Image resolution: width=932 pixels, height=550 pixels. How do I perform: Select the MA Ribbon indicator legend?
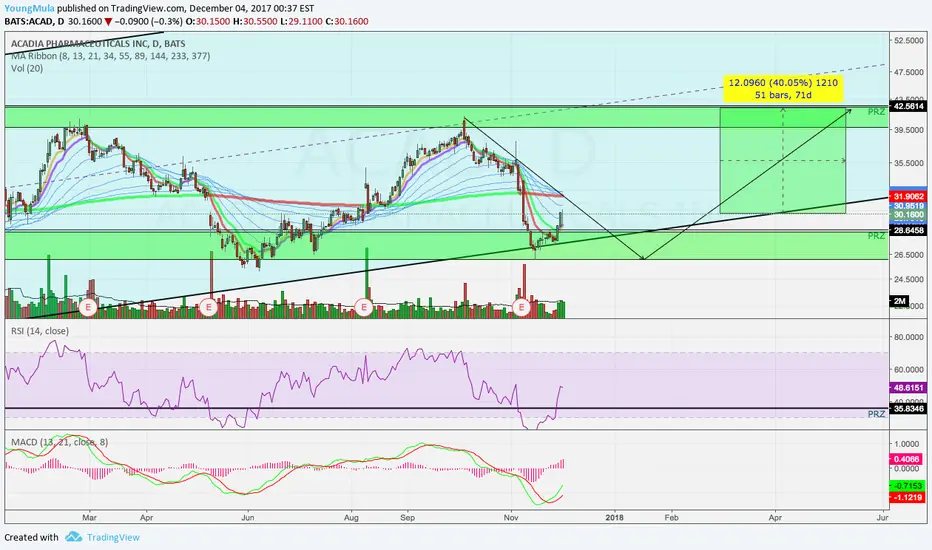(111, 56)
